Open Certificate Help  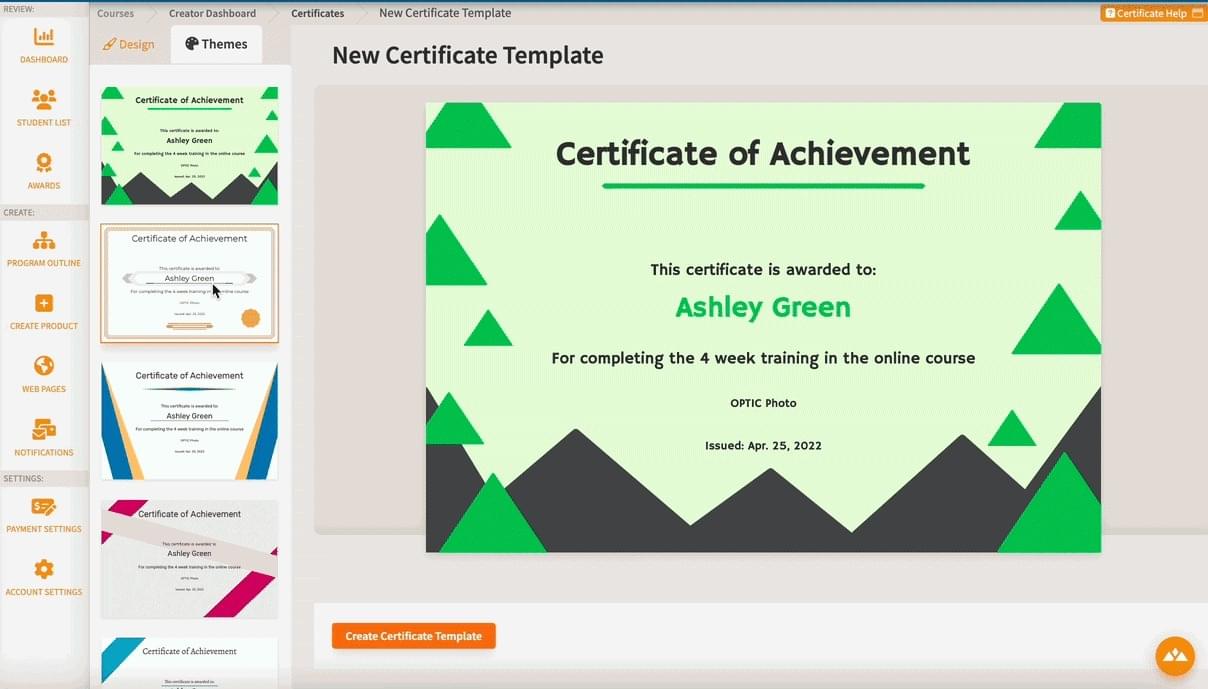[1152, 13]
